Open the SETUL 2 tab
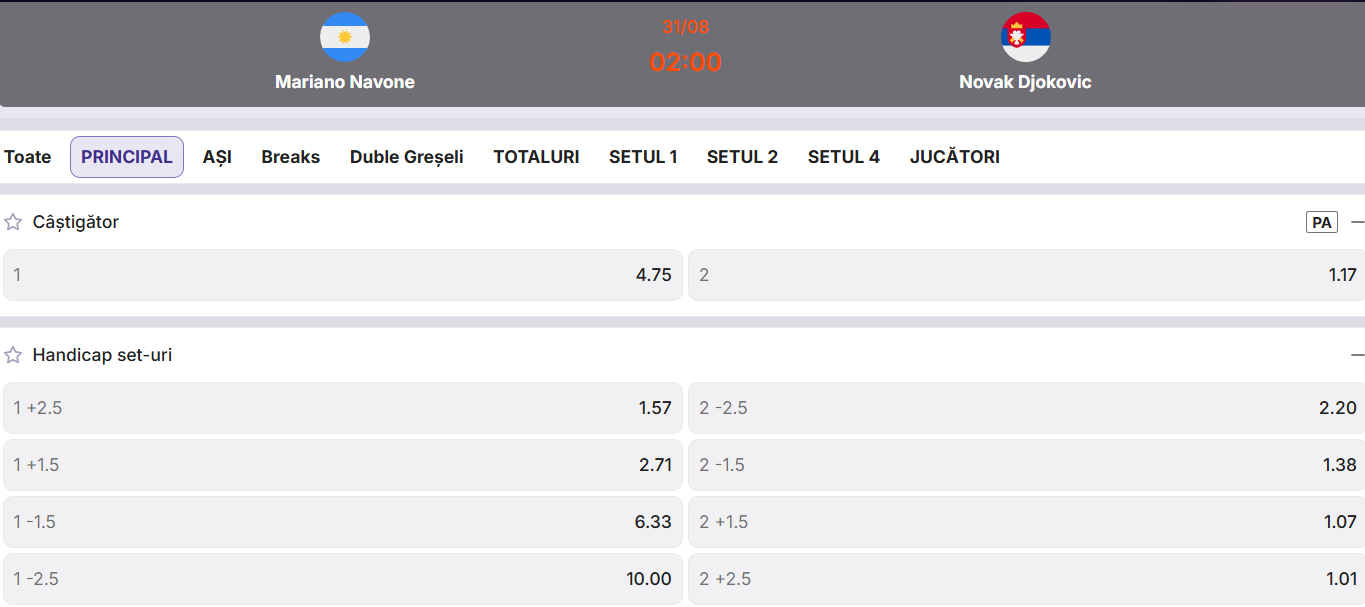Image resolution: width=1365 pixels, height=607 pixels. pos(742,157)
